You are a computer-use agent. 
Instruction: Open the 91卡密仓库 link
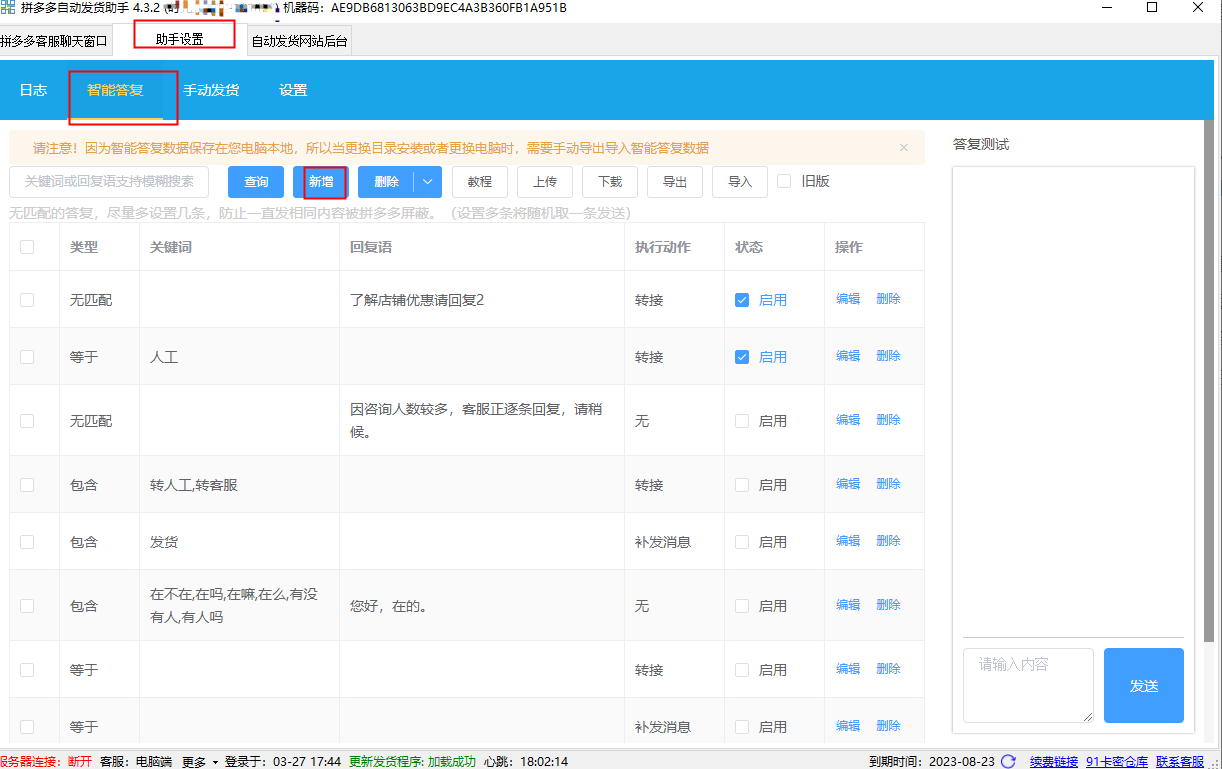(1117, 762)
